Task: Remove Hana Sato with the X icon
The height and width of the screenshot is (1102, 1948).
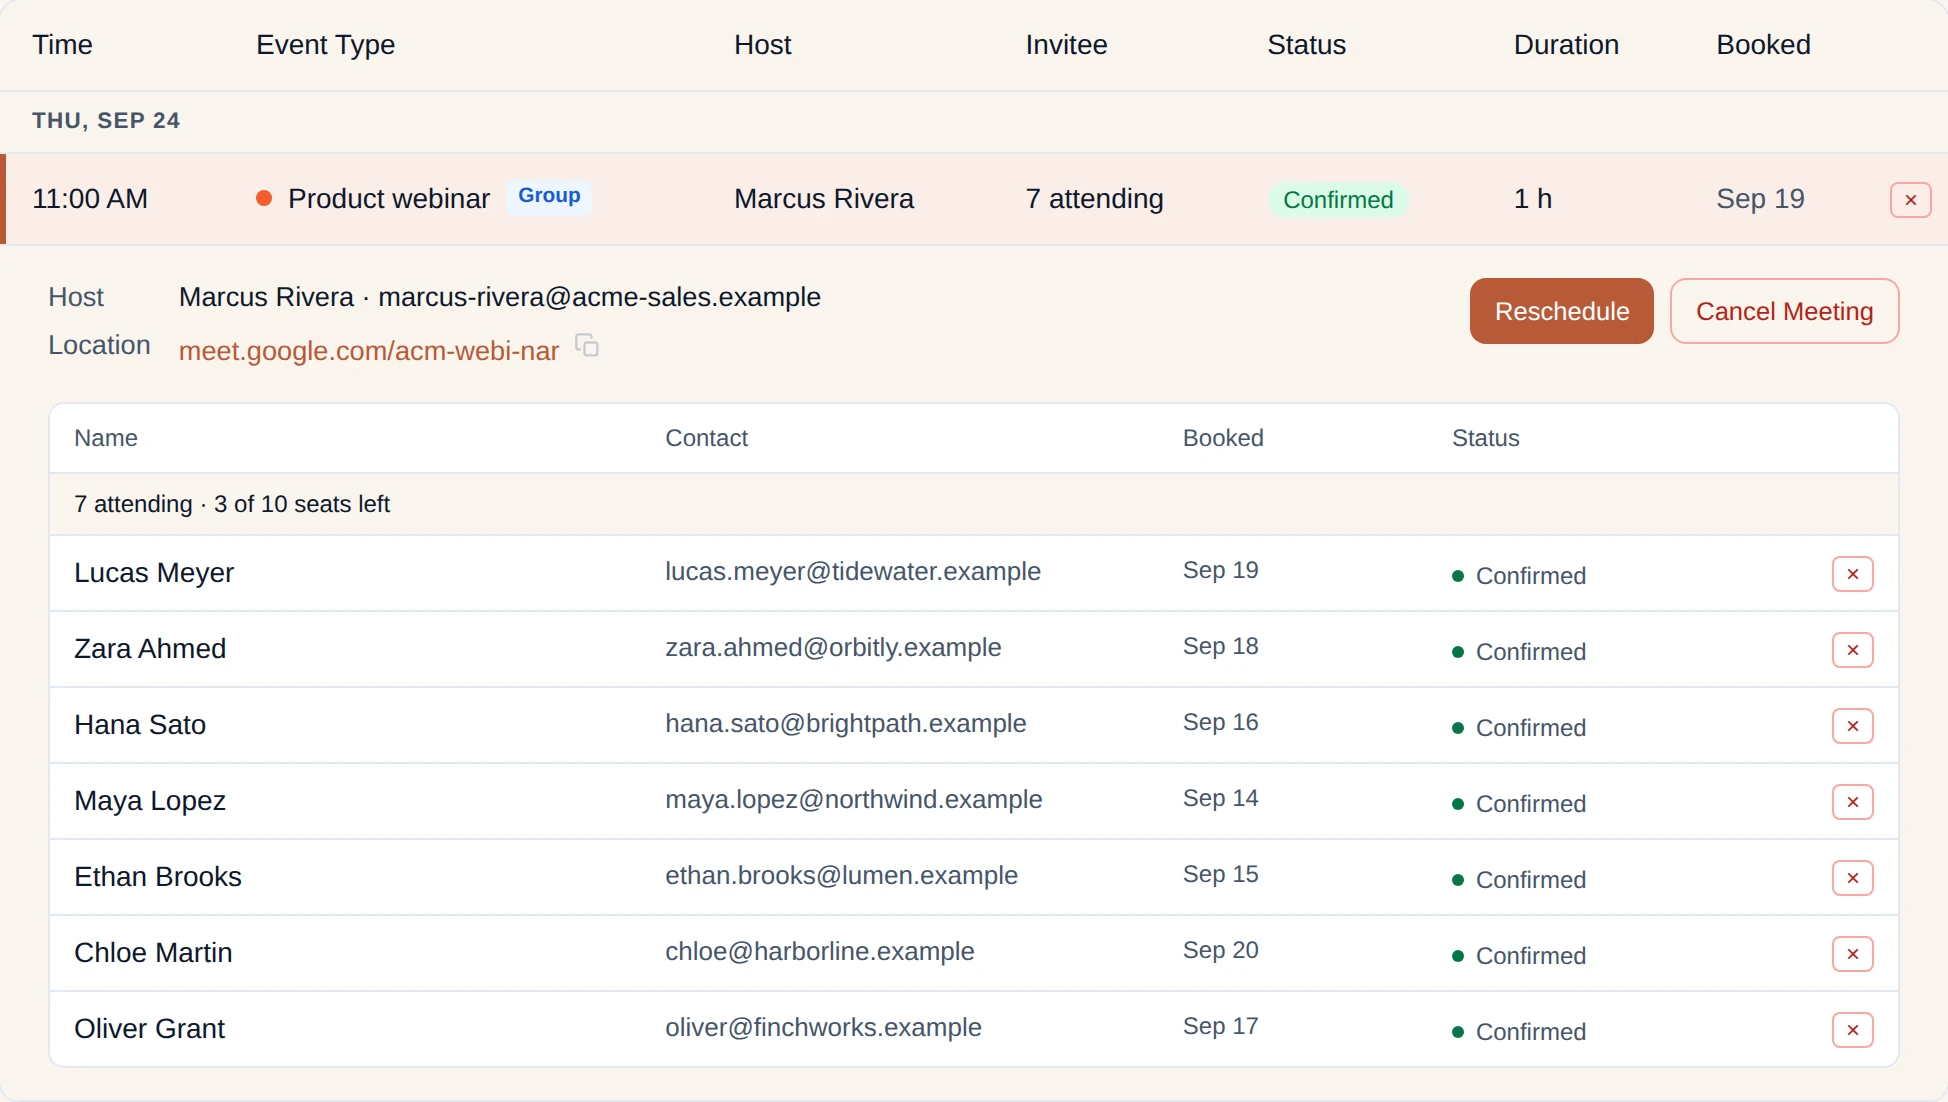Action: point(1852,726)
